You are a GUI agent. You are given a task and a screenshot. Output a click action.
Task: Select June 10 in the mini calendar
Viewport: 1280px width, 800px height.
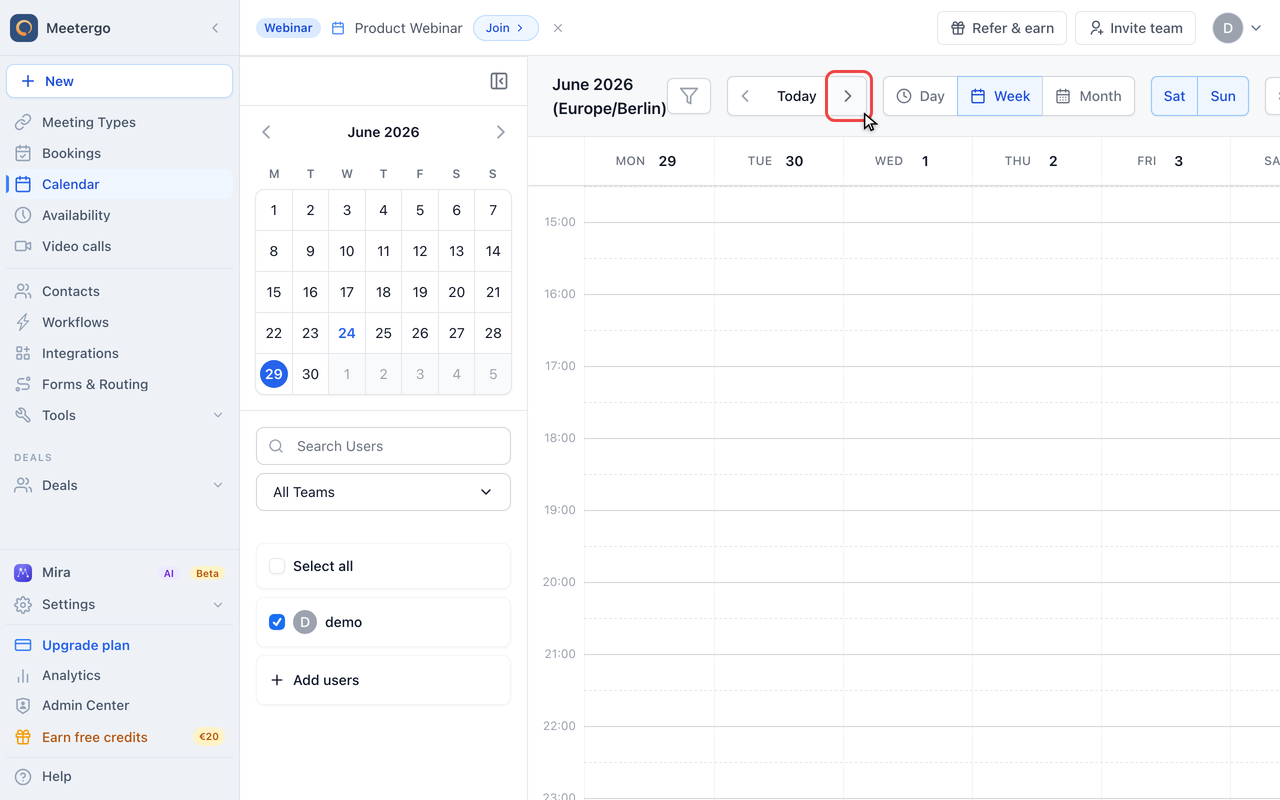point(347,251)
